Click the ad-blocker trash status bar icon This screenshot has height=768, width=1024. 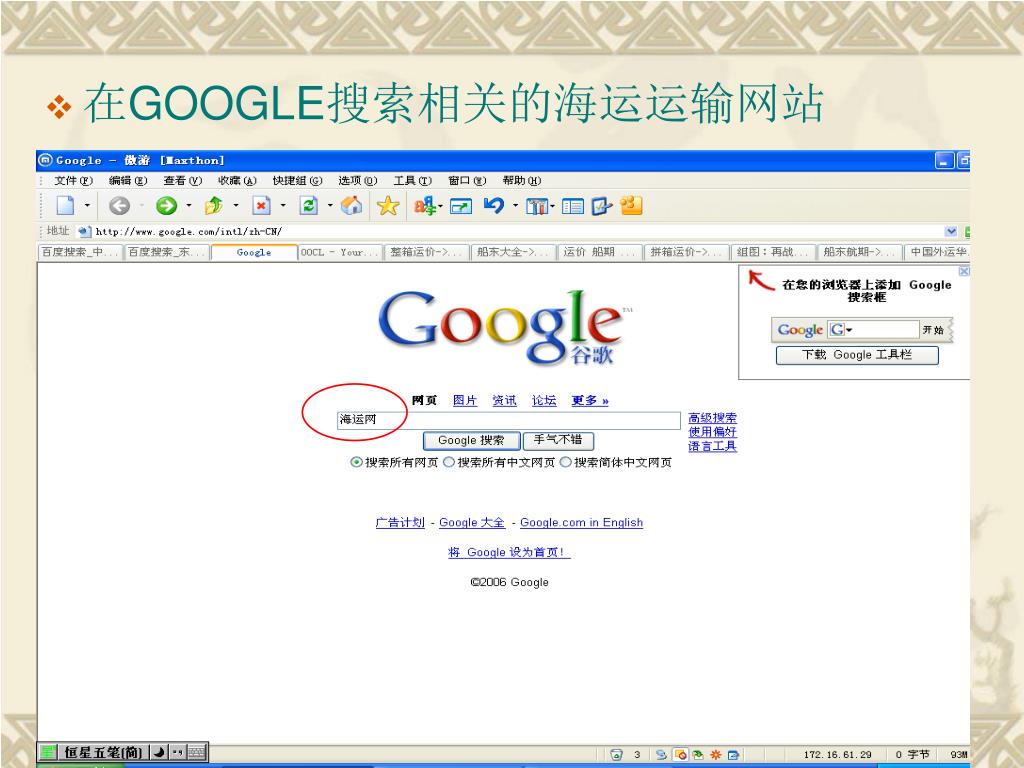[x=616, y=754]
